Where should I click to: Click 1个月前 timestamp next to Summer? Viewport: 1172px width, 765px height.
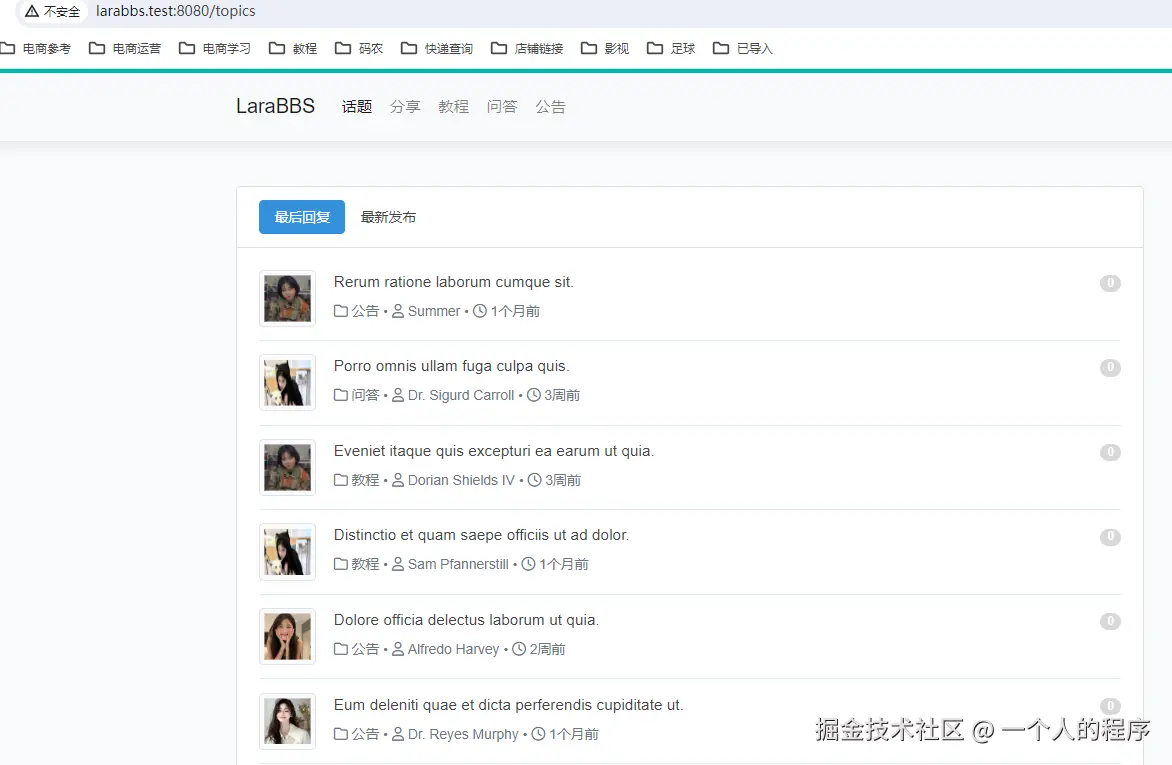click(x=507, y=311)
